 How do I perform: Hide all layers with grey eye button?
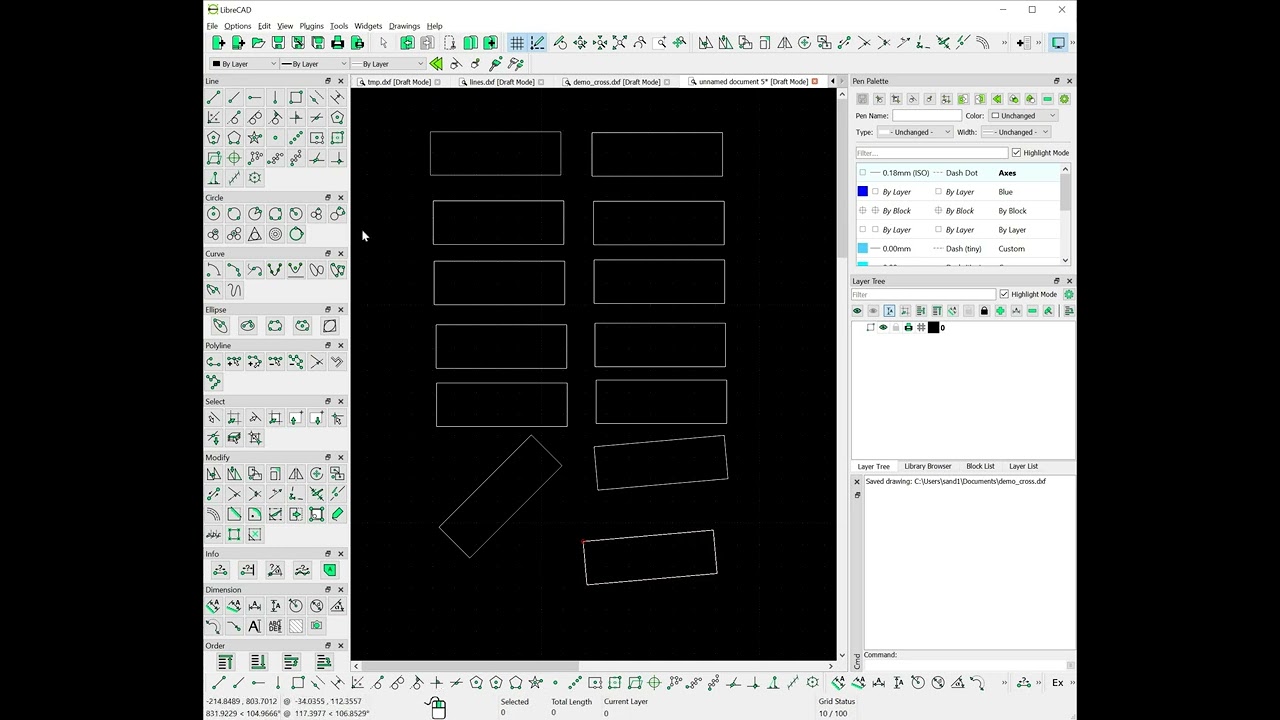873,311
